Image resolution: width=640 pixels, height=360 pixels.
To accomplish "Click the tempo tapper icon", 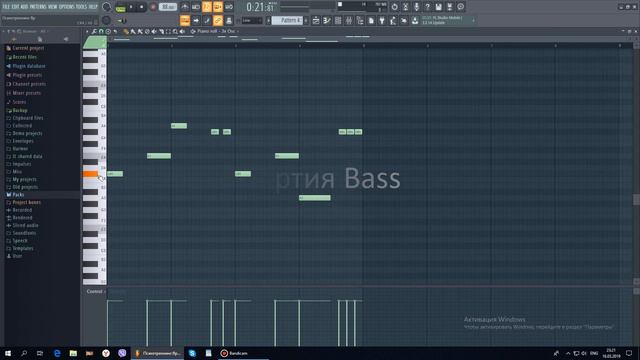I will 393,20.
